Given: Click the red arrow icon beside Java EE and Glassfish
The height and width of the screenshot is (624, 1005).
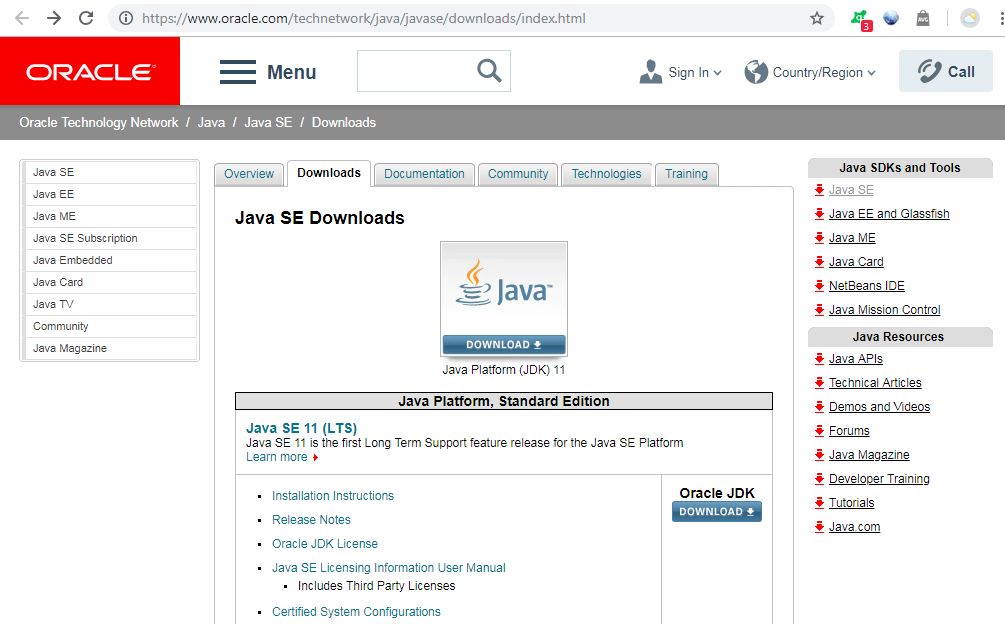Looking at the screenshot, I should 819,213.
